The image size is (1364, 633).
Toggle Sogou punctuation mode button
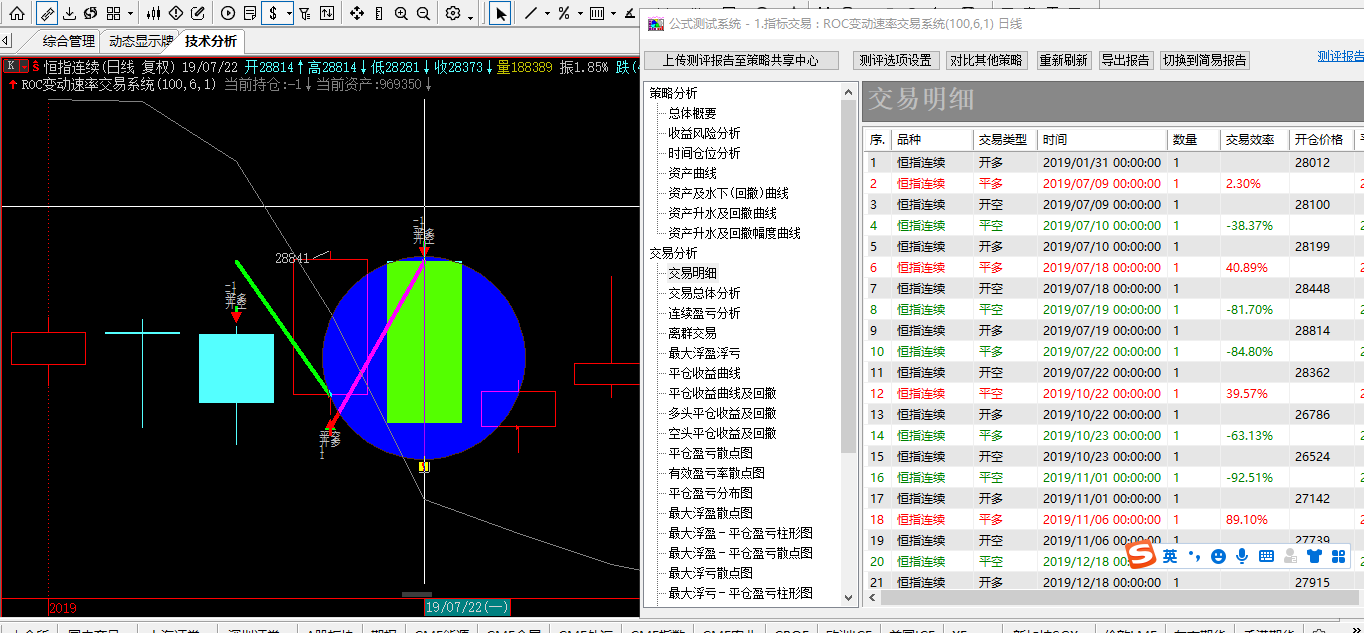click(1194, 556)
